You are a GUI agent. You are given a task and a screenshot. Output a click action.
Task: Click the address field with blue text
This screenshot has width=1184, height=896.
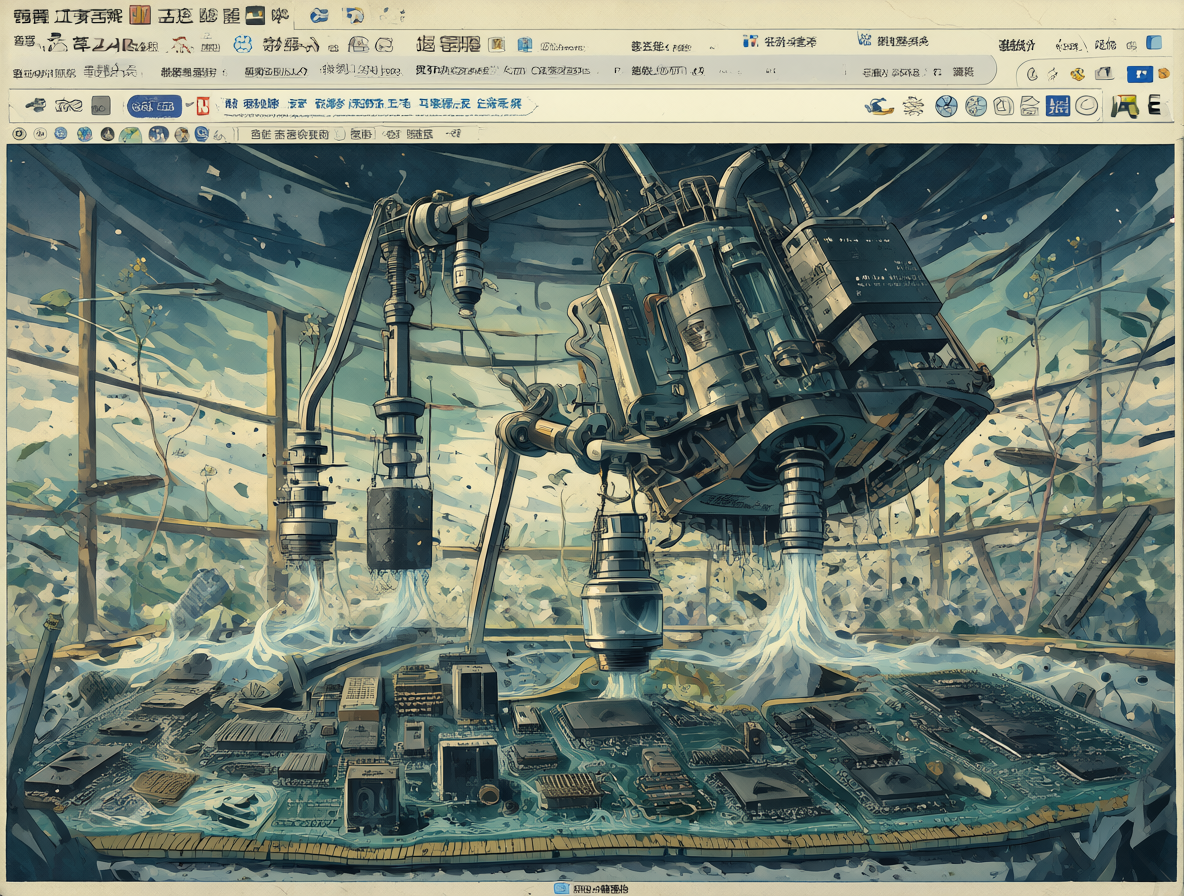(378, 104)
